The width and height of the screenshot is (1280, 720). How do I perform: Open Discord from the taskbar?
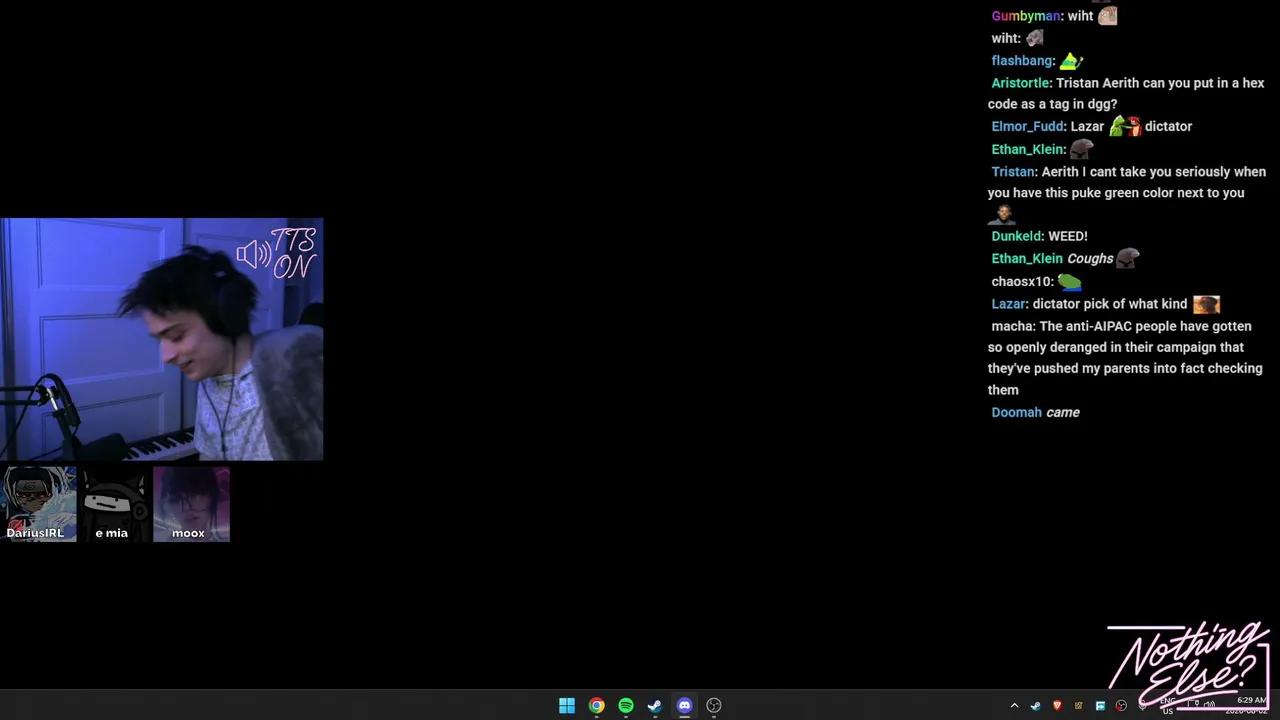(684, 706)
